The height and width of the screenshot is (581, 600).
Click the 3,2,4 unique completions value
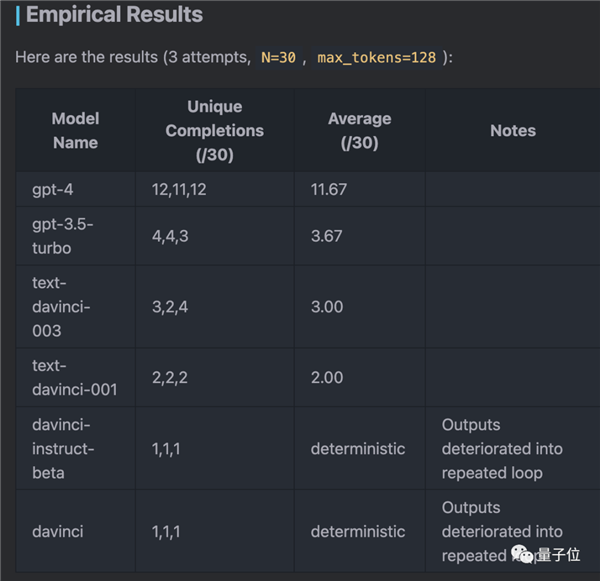coord(169,306)
